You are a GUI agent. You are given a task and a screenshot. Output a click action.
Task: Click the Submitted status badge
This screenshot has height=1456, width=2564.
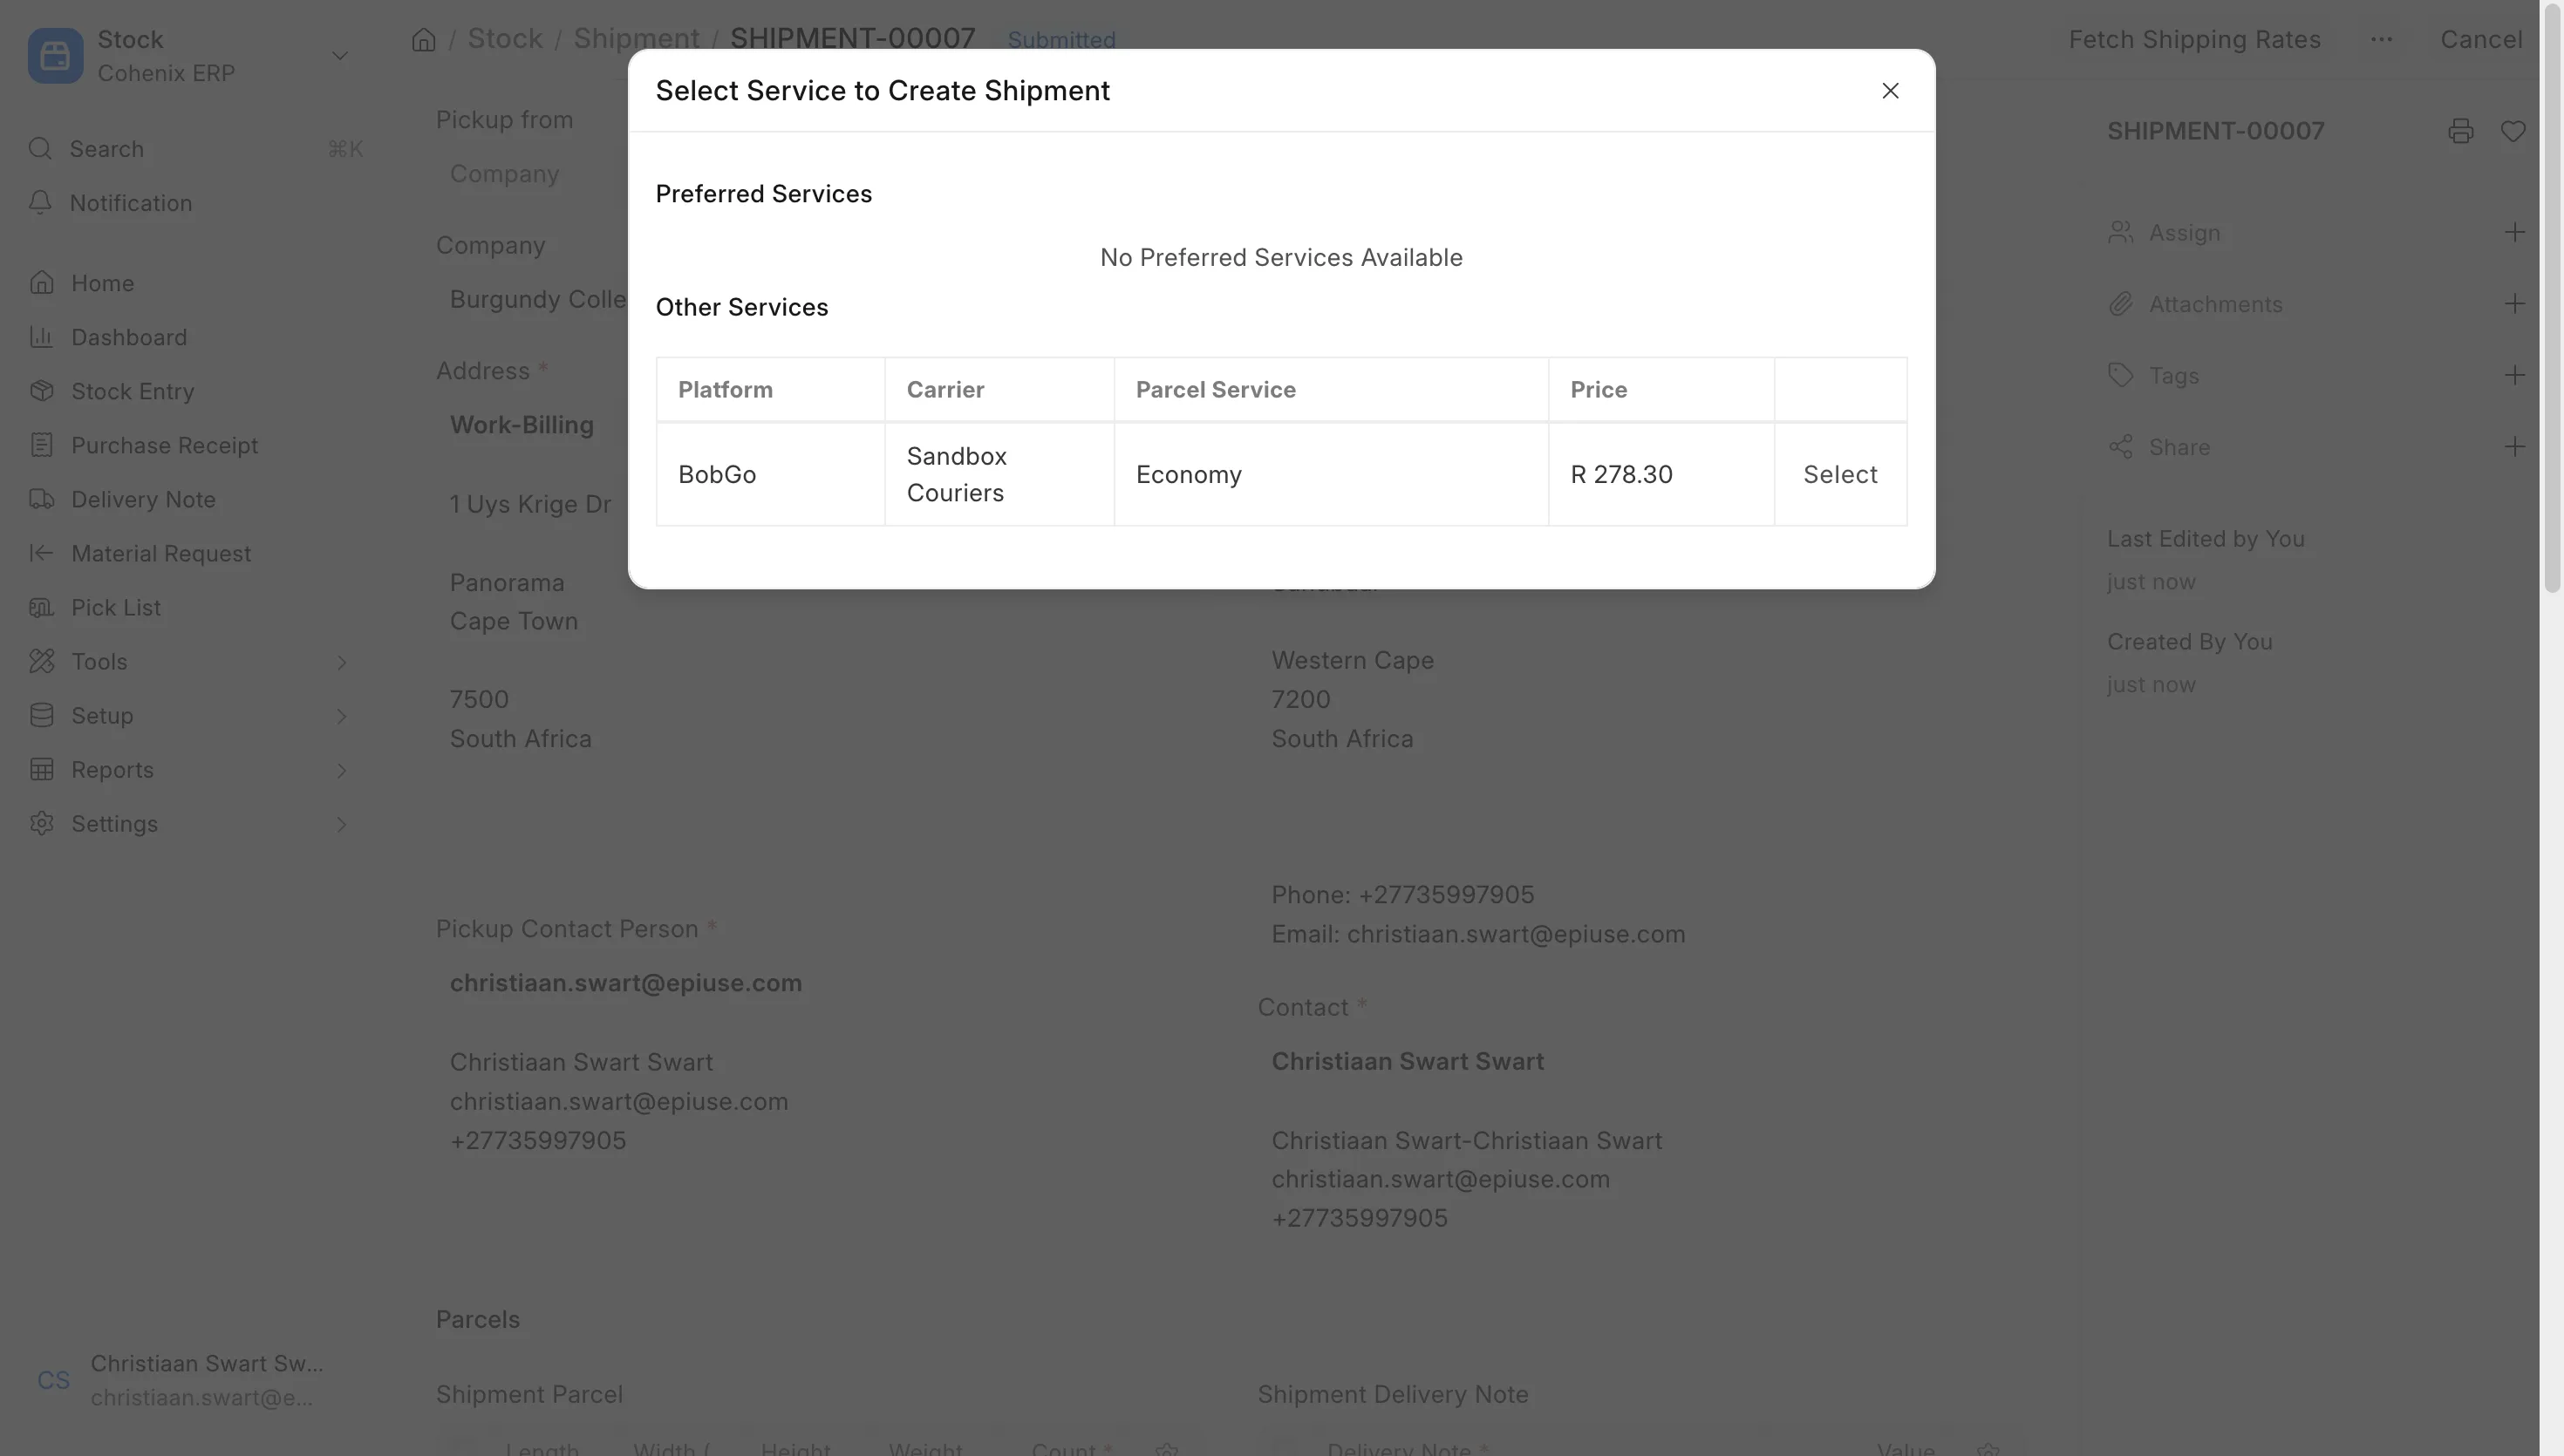(x=1061, y=40)
